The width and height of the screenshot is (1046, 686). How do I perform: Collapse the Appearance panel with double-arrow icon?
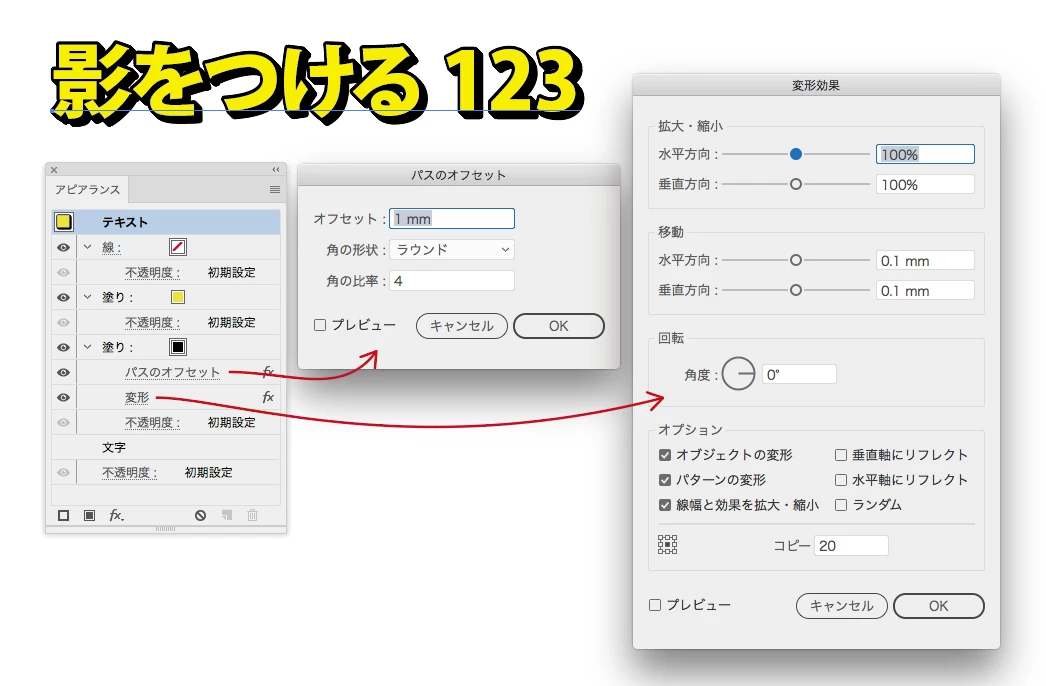[276, 169]
